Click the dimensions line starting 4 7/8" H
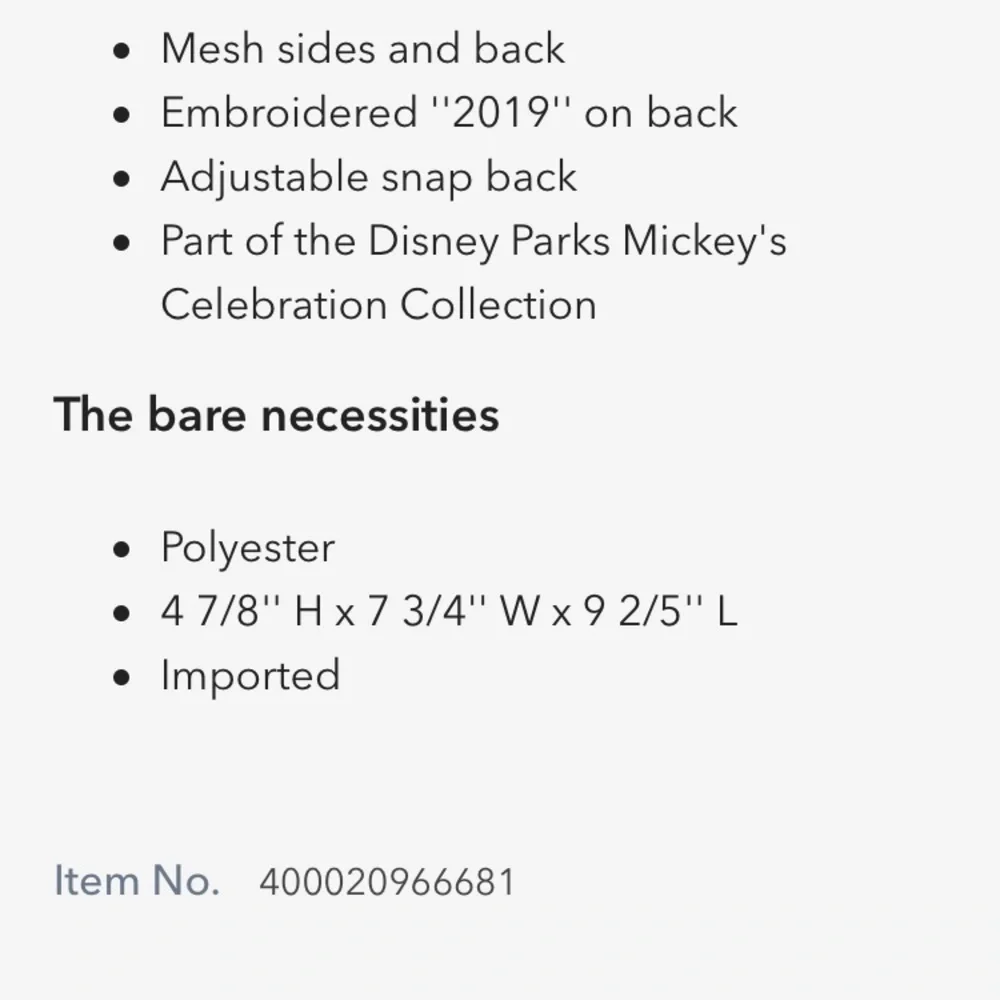The width and height of the screenshot is (1000, 1000). 449,611
